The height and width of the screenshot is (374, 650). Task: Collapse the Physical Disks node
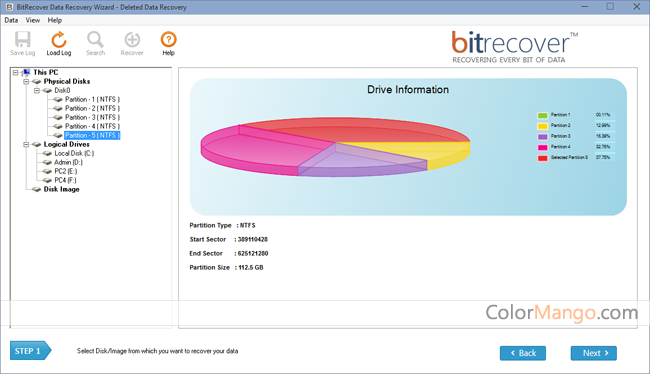26,82
